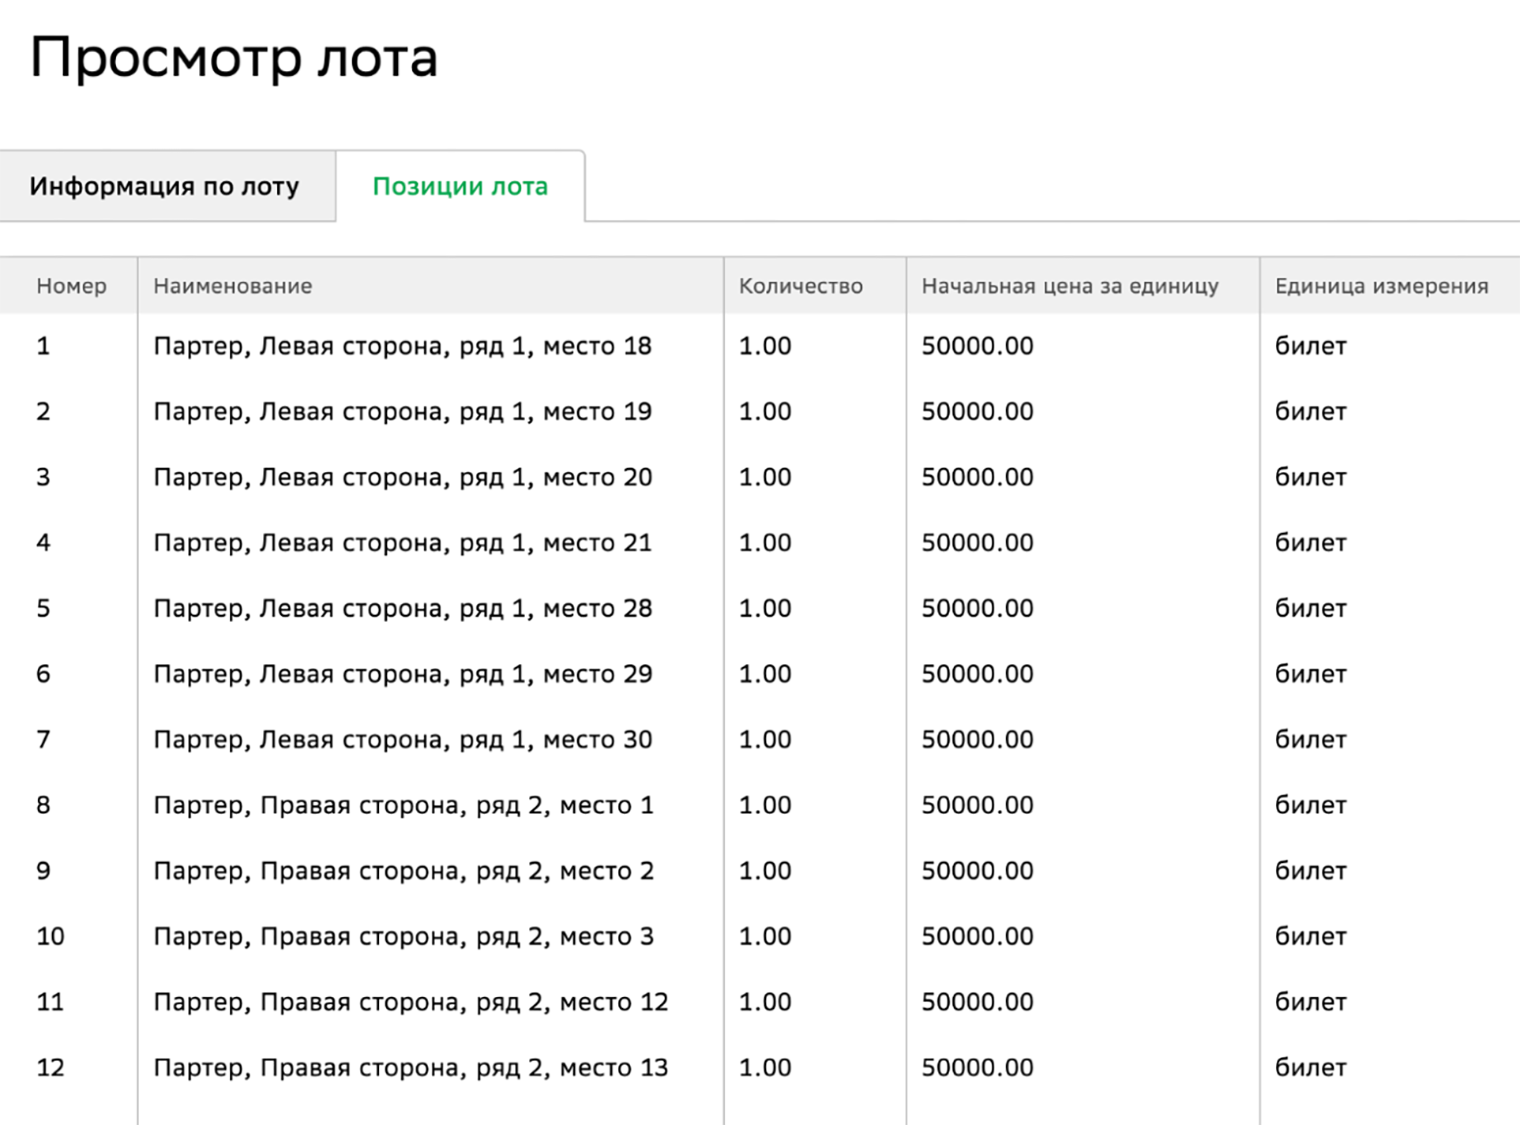Click row number 10 cell

[x=50, y=937]
